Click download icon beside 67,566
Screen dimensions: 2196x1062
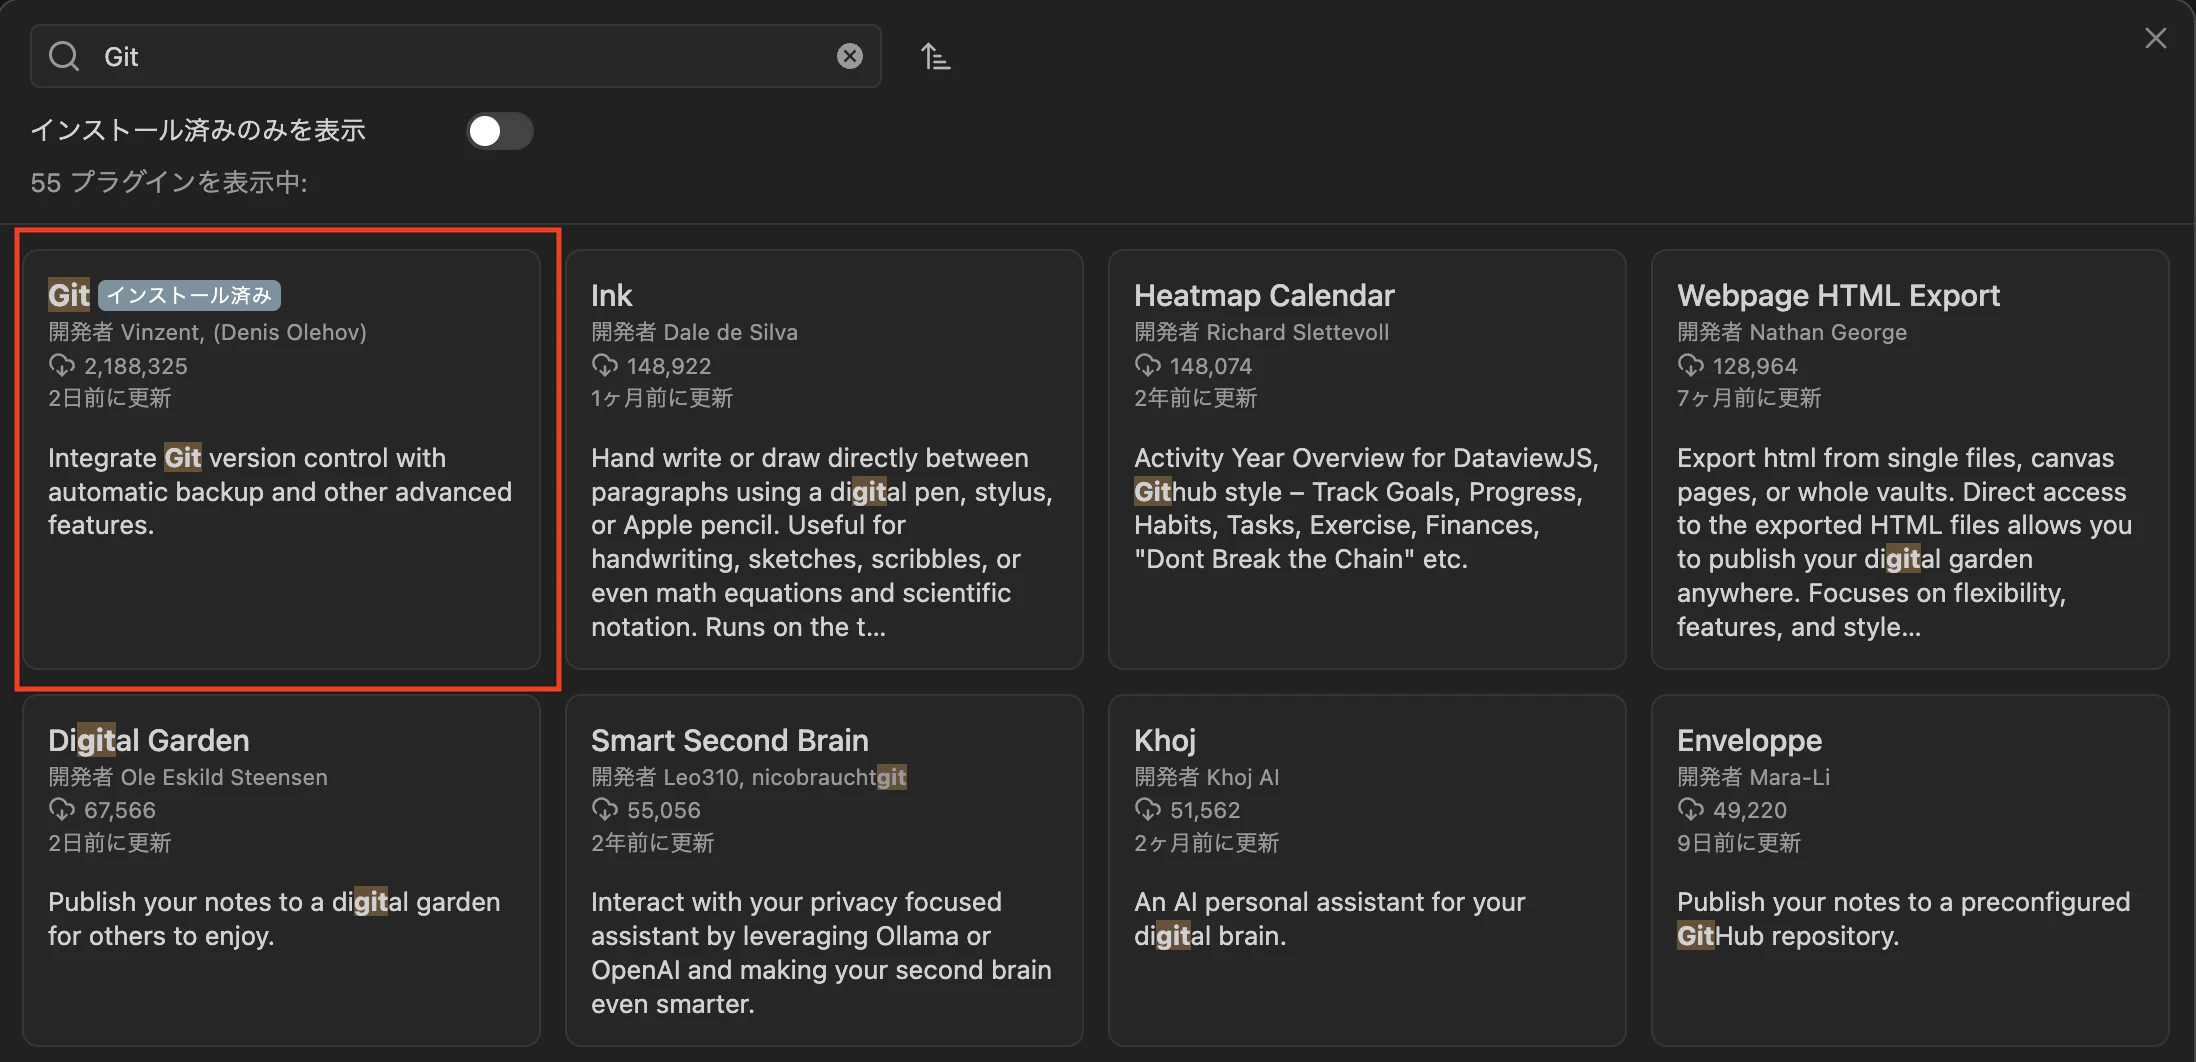(x=62, y=810)
